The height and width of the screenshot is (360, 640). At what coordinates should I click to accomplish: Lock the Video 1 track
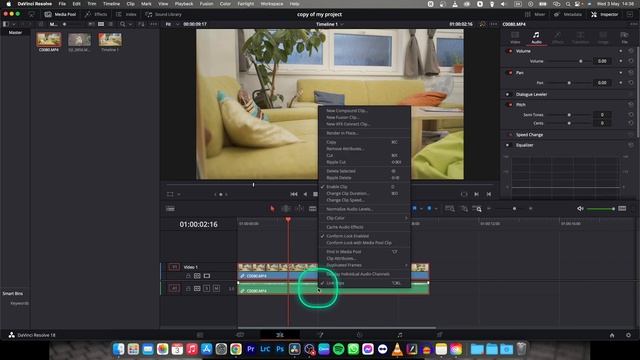pyautogui.click(x=188, y=276)
